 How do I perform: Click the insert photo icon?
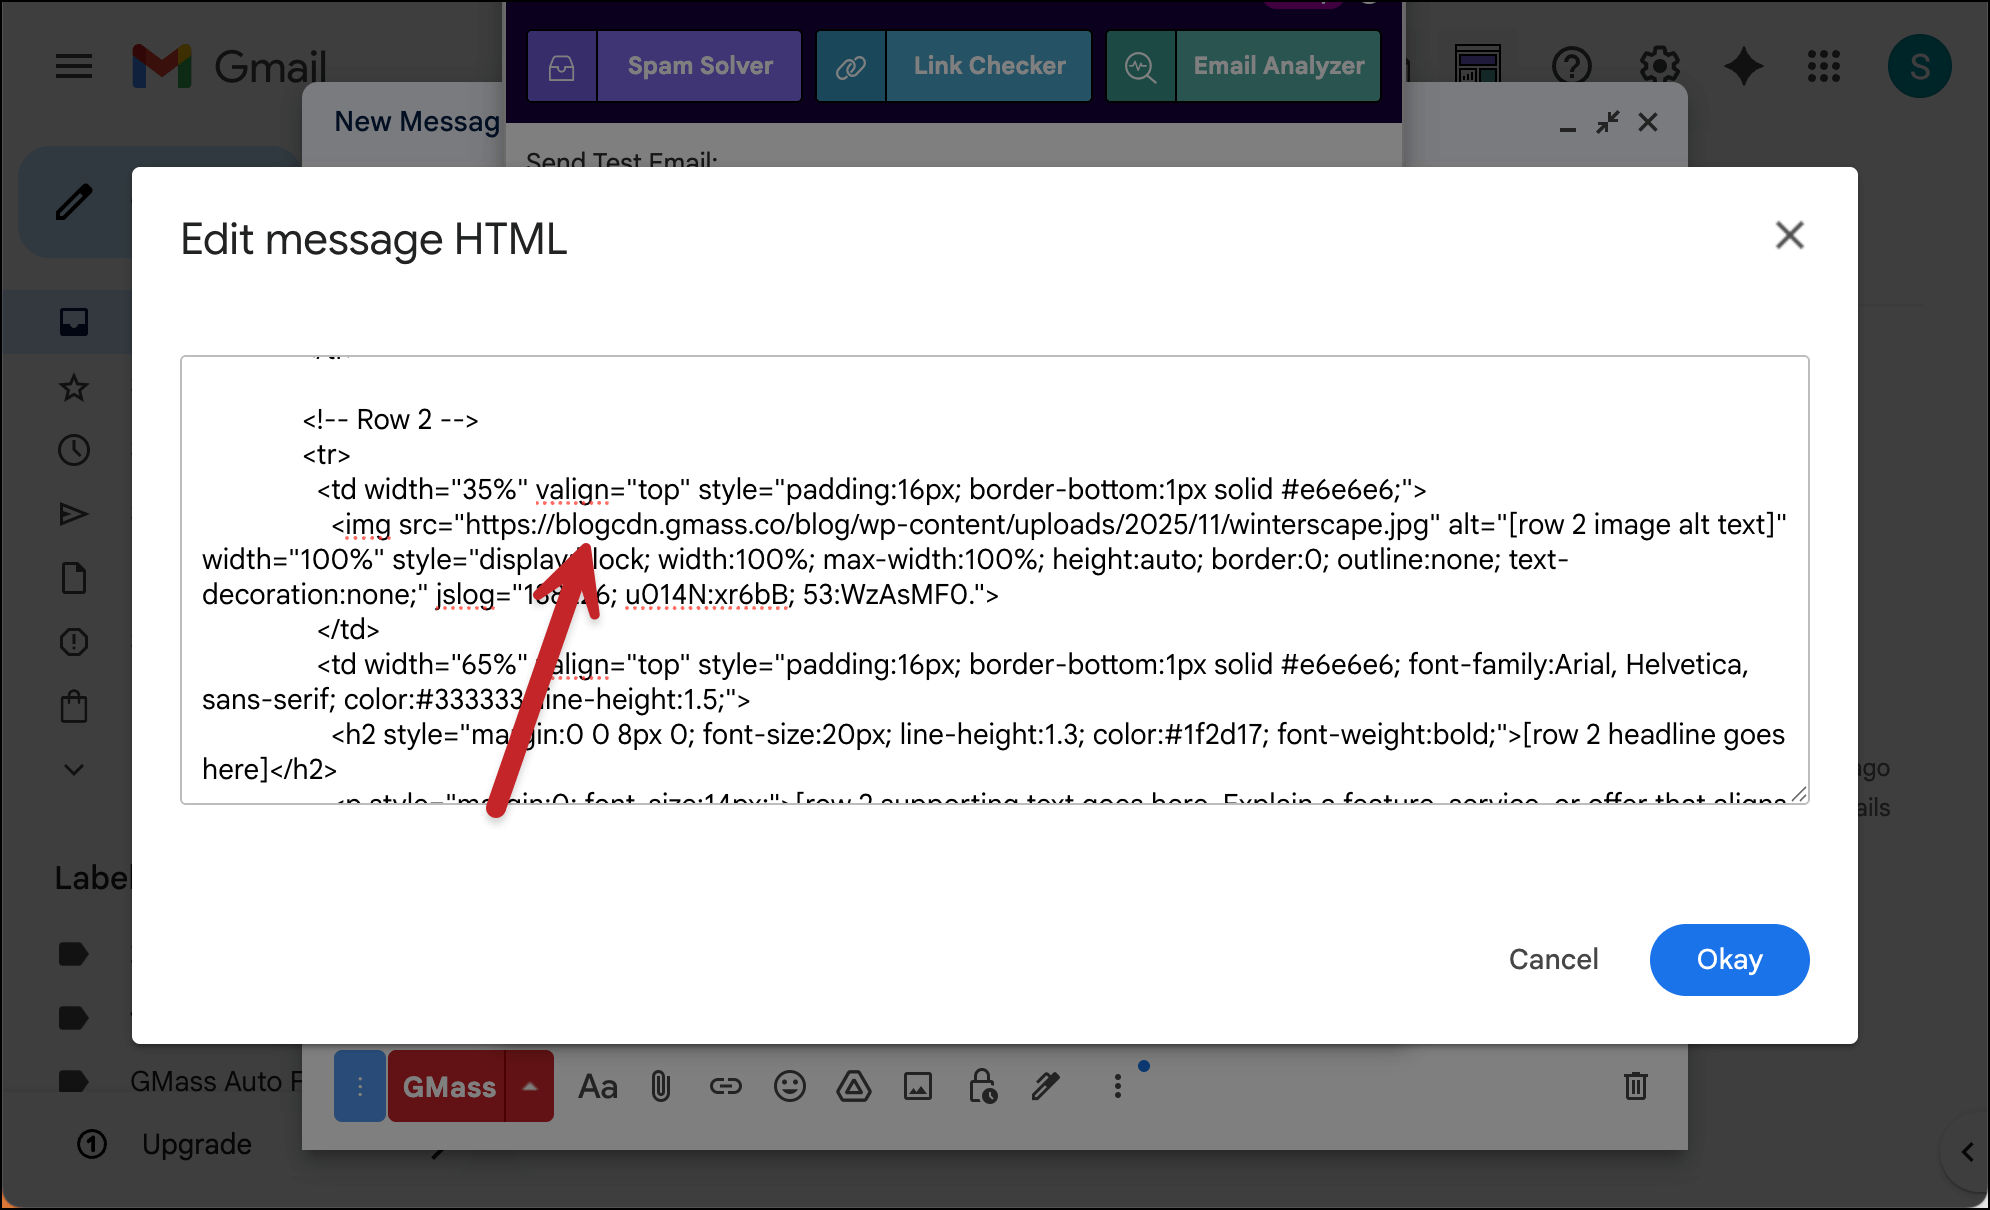tap(917, 1086)
